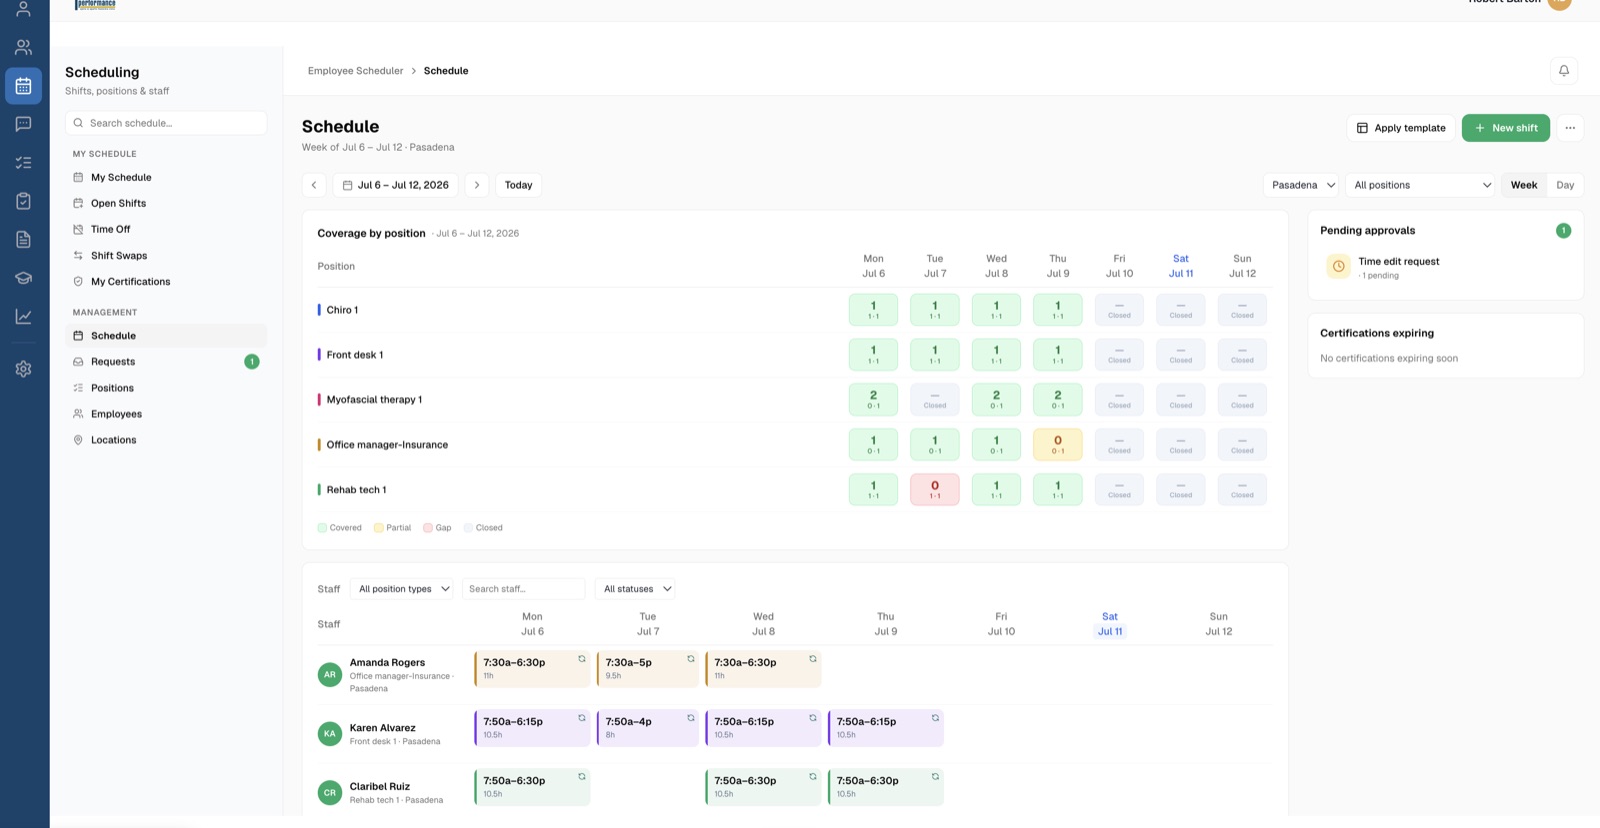Open the Jul 6 – Jul 12, 2026 date picker
Viewport: 1600px width, 828px height.
[x=395, y=185]
